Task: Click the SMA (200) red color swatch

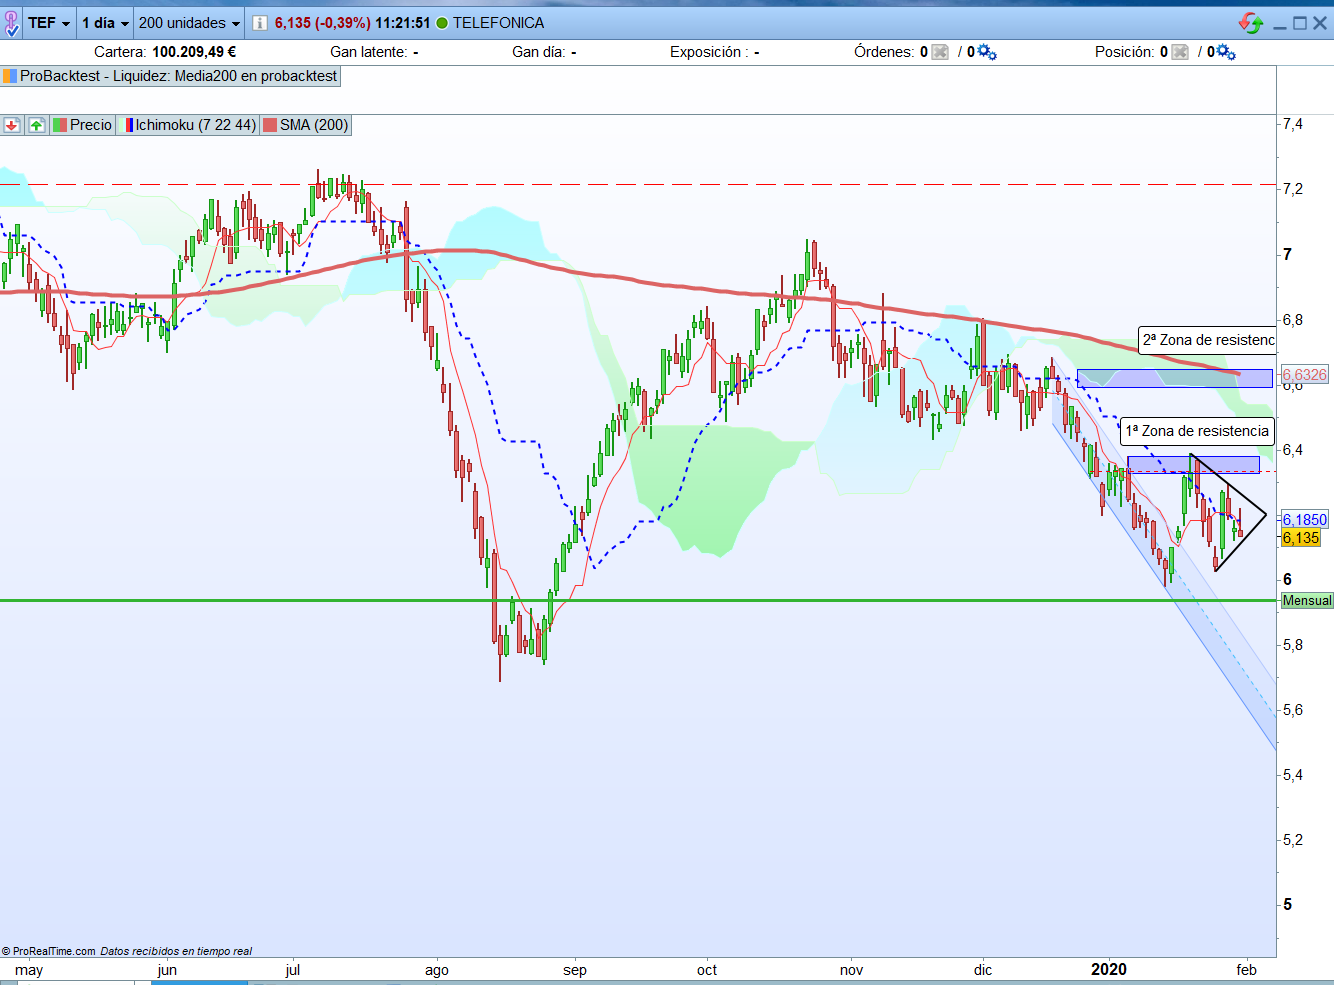Action: 270,125
